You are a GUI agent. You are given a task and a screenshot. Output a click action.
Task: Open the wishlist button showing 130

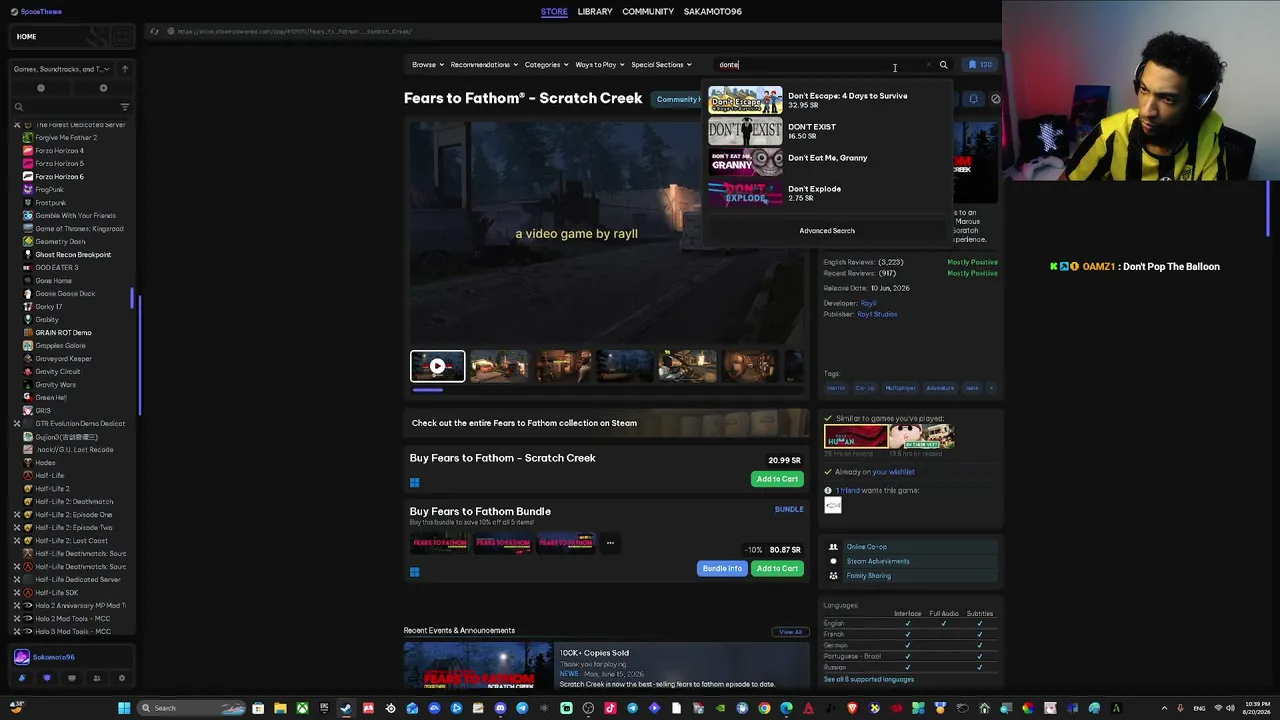(x=979, y=65)
